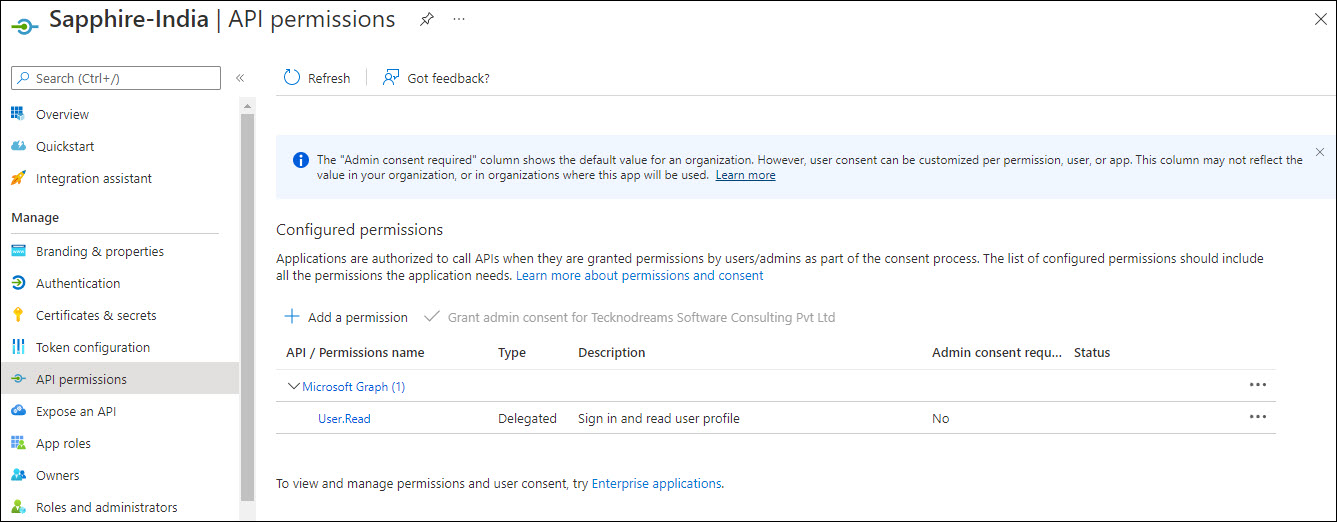Open more options for the Microsoft Graph row
The width and height of the screenshot is (1337, 522).
(x=1257, y=385)
